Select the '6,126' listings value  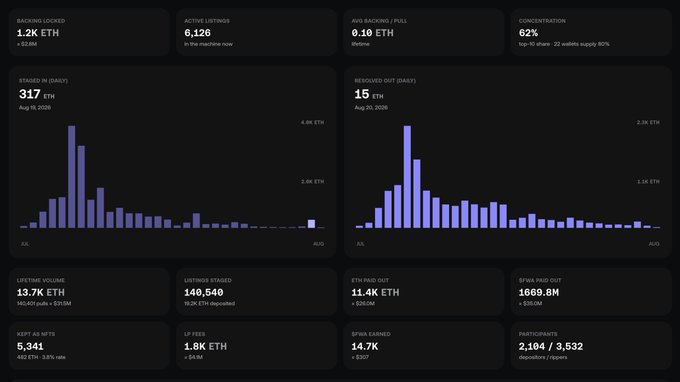click(197, 33)
